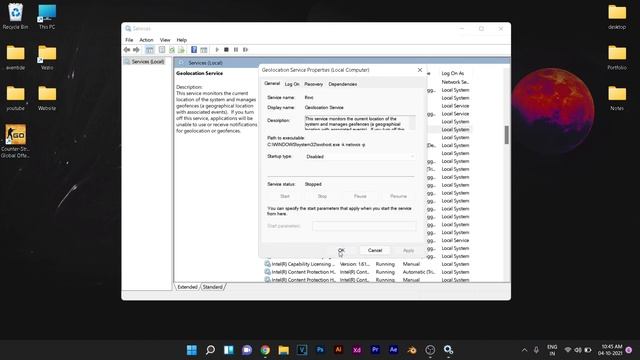Click the Restart Service toolbar icon

245,50
